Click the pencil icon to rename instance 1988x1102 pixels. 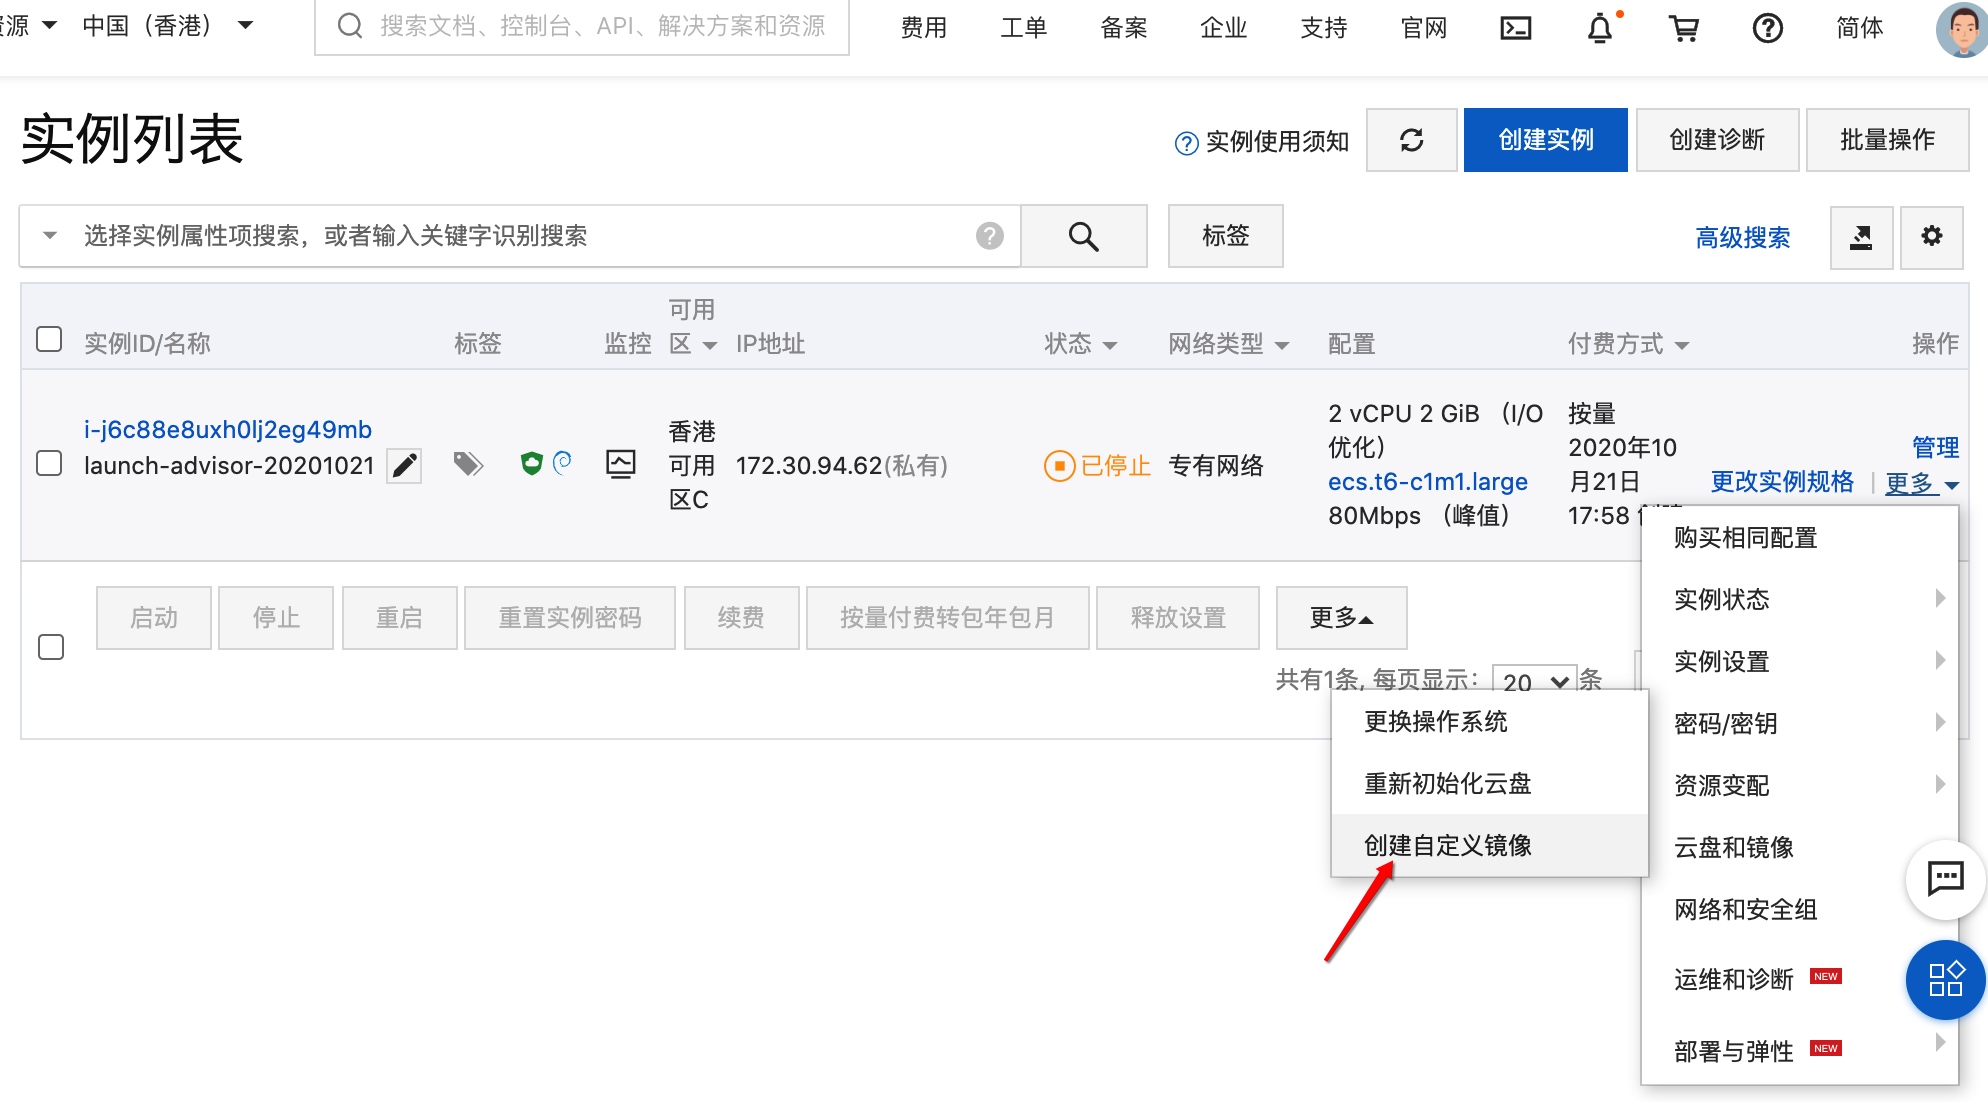coord(404,466)
